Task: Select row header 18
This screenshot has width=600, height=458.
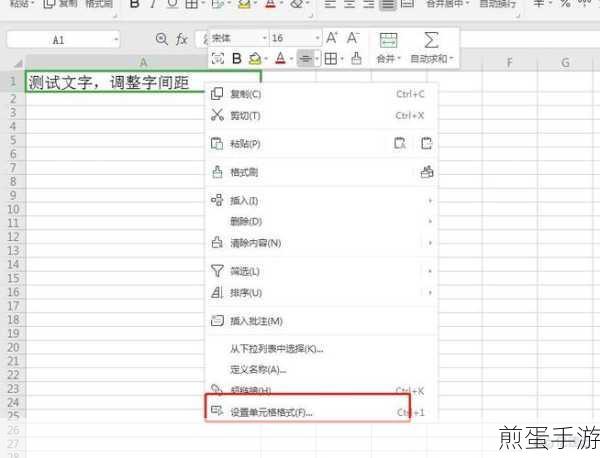Action: click(13, 319)
